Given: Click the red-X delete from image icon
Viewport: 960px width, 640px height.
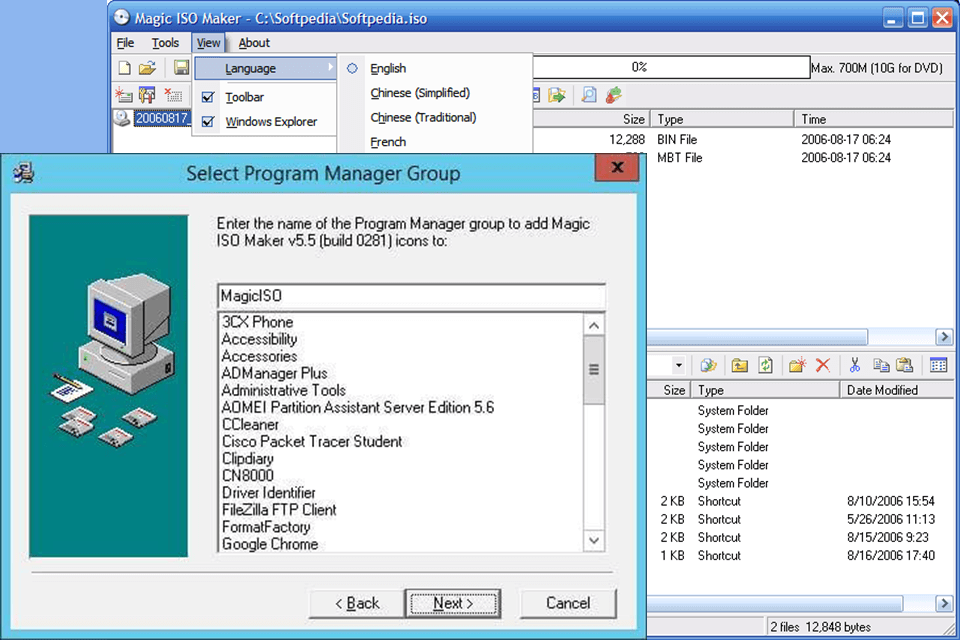Looking at the screenshot, I should click(x=173, y=95).
